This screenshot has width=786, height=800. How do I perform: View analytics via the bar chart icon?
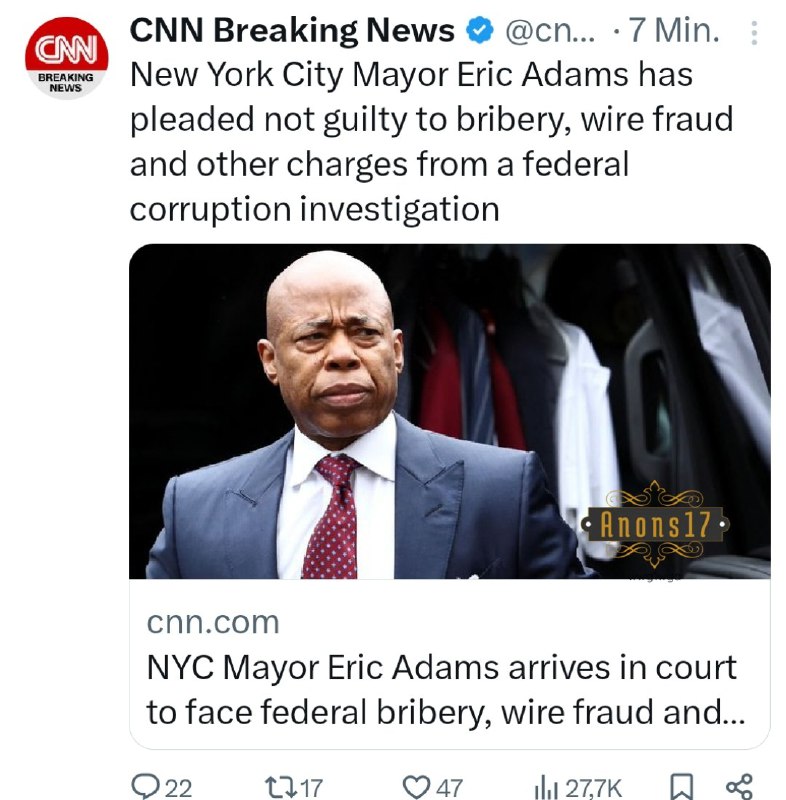pos(546,787)
